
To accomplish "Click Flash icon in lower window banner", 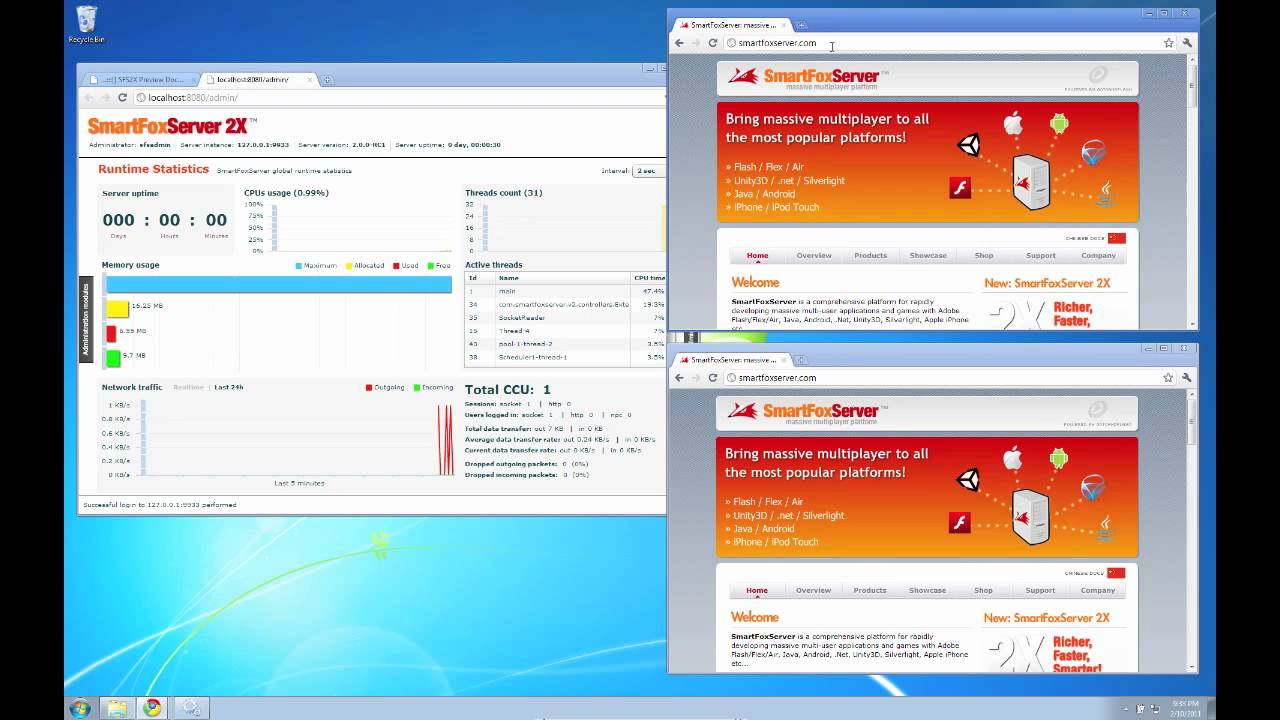I will pyautogui.click(x=959, y=522).
